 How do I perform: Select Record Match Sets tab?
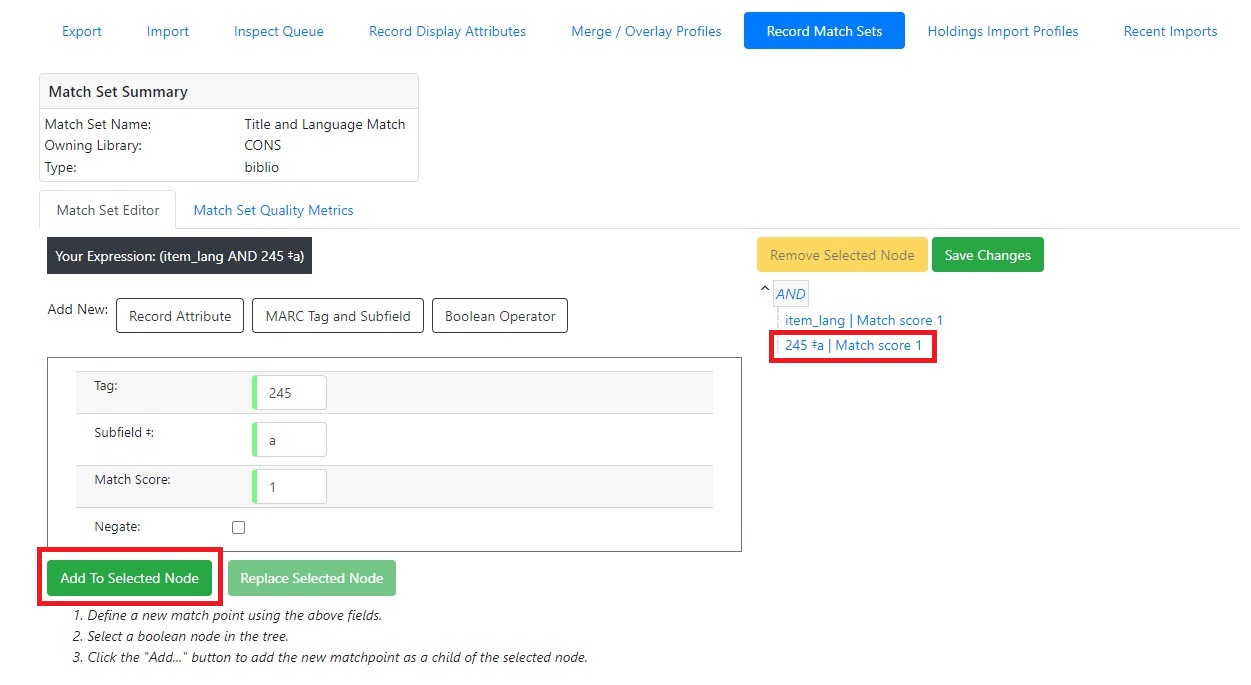tap(824, 31)
